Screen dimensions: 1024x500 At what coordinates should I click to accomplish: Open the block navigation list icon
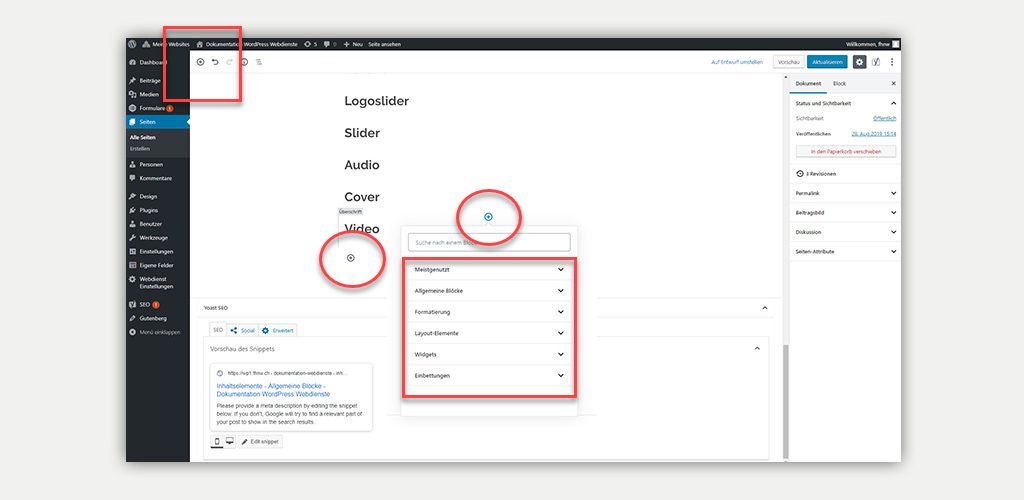259,62
